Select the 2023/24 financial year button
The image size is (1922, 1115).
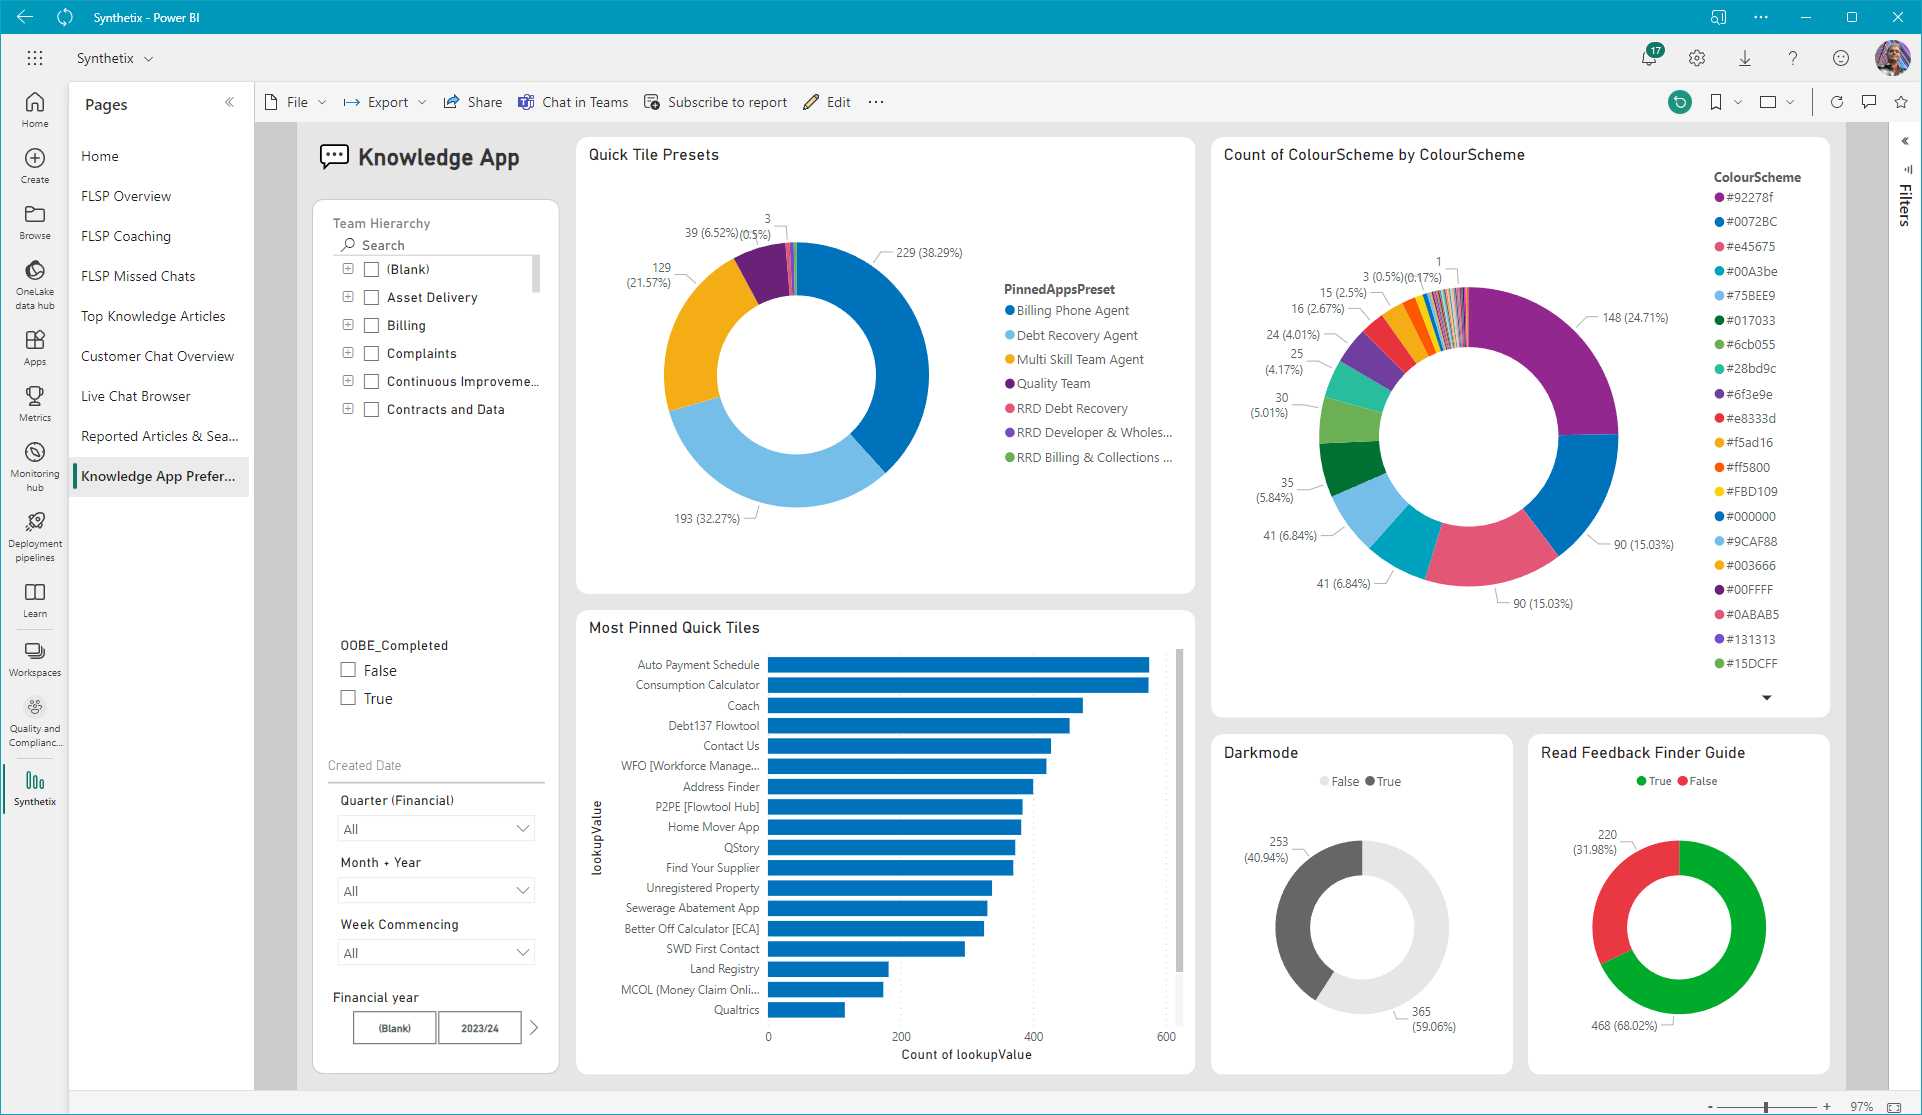point(479,1028)
